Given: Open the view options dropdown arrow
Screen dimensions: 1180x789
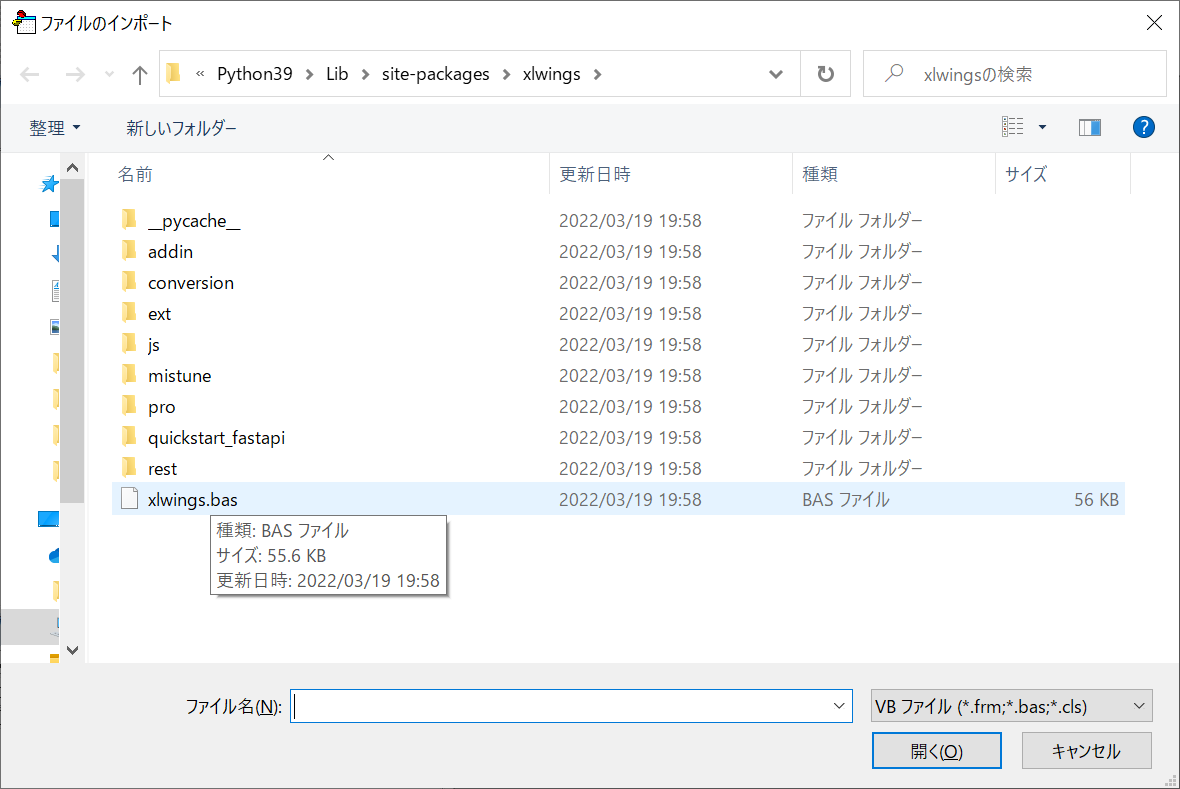Looking at the screenshot, I should point(1042,127).
